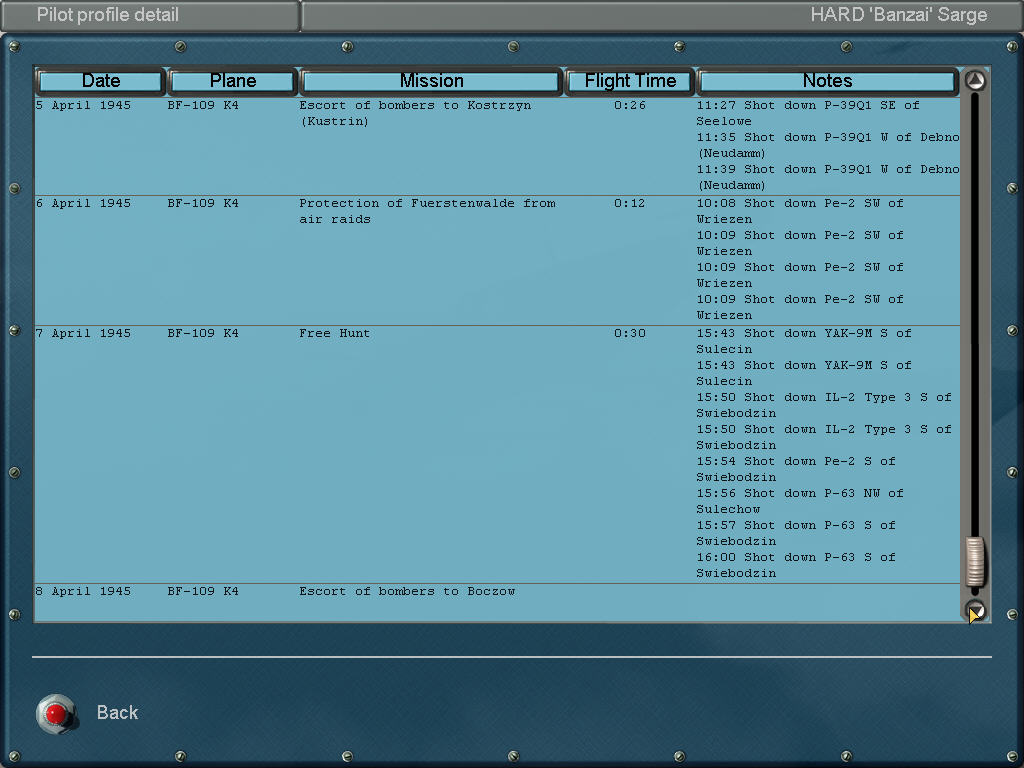1024x768 pixels.
Task: Click note '15:54 Shot down Pe-2 S of'
Action: click(x=796, y=461)
